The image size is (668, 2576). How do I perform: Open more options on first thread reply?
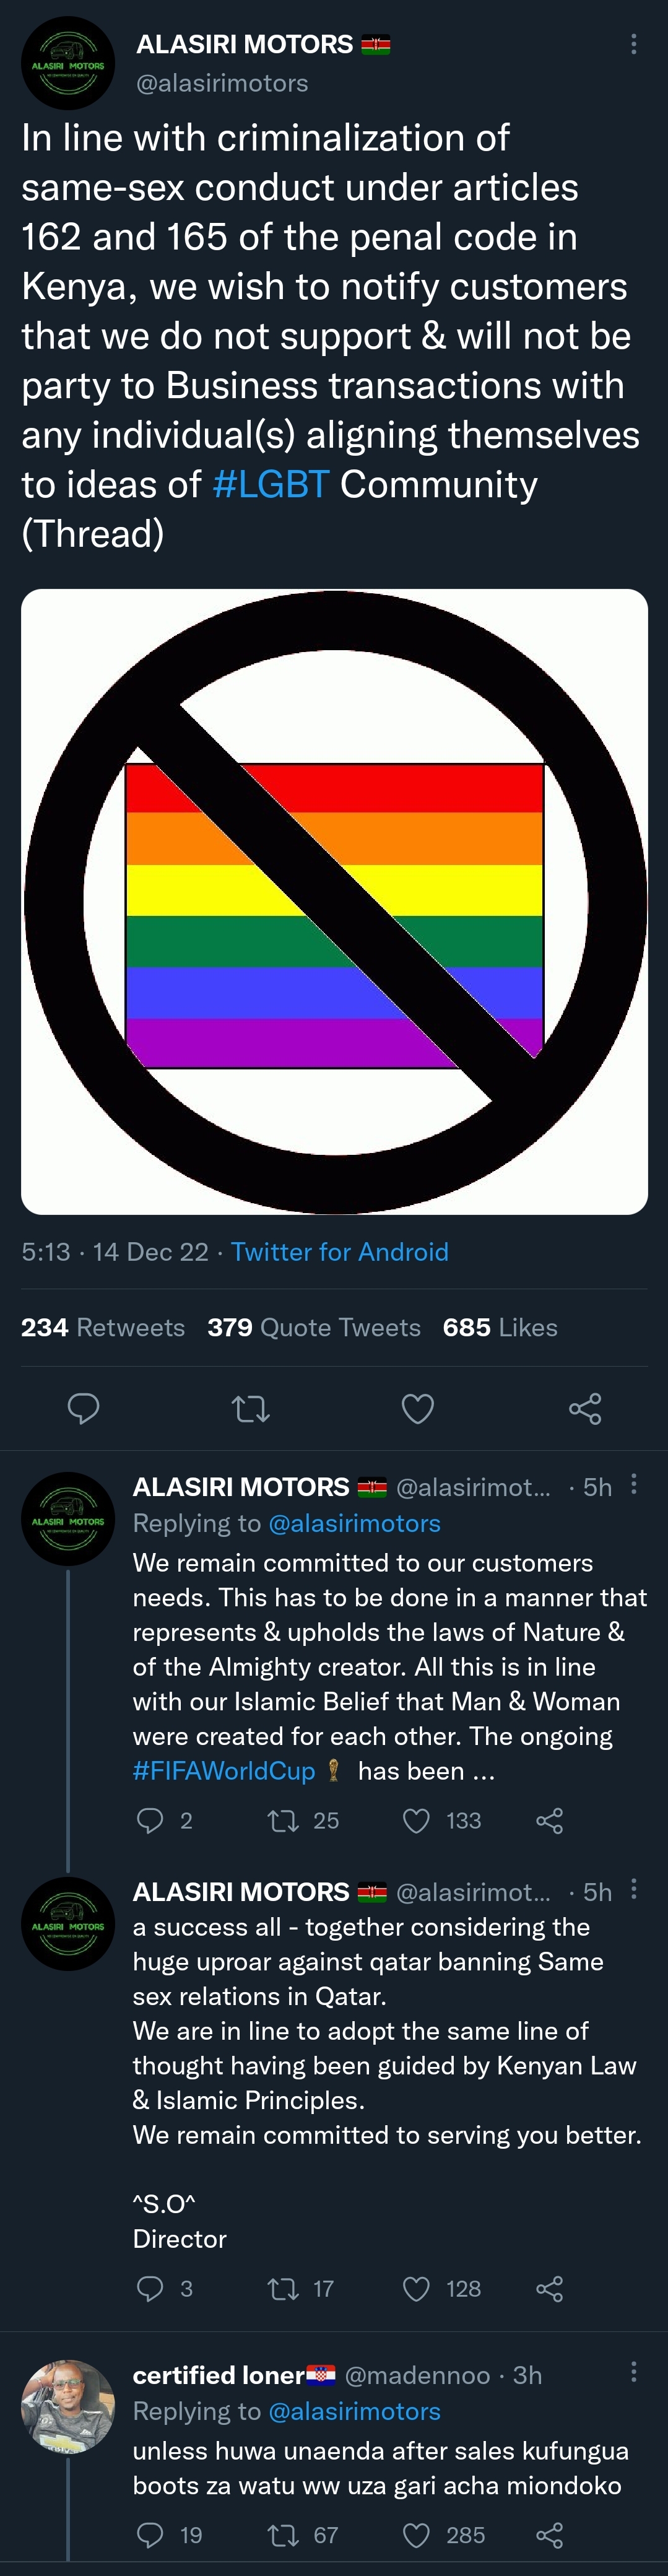[x=633, y=1485]
